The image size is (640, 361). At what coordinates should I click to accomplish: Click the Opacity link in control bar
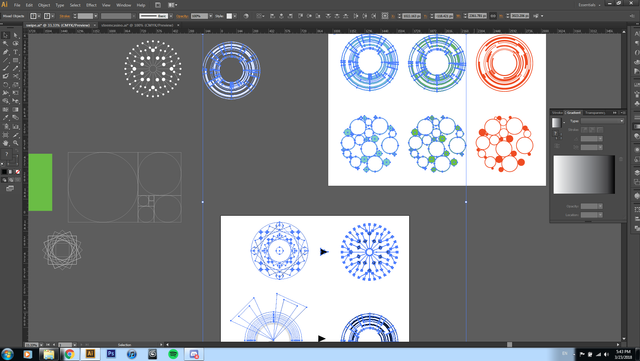(x=182, y=16)
